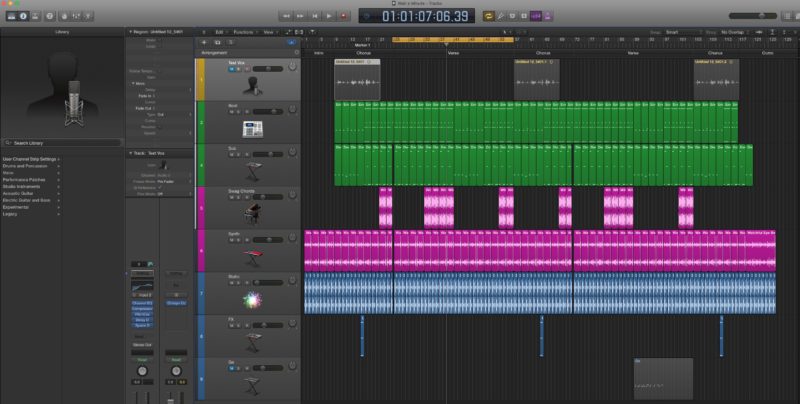Click the Search Library field
This screenshot has height=404, width=800.
[x=62, y=143]
